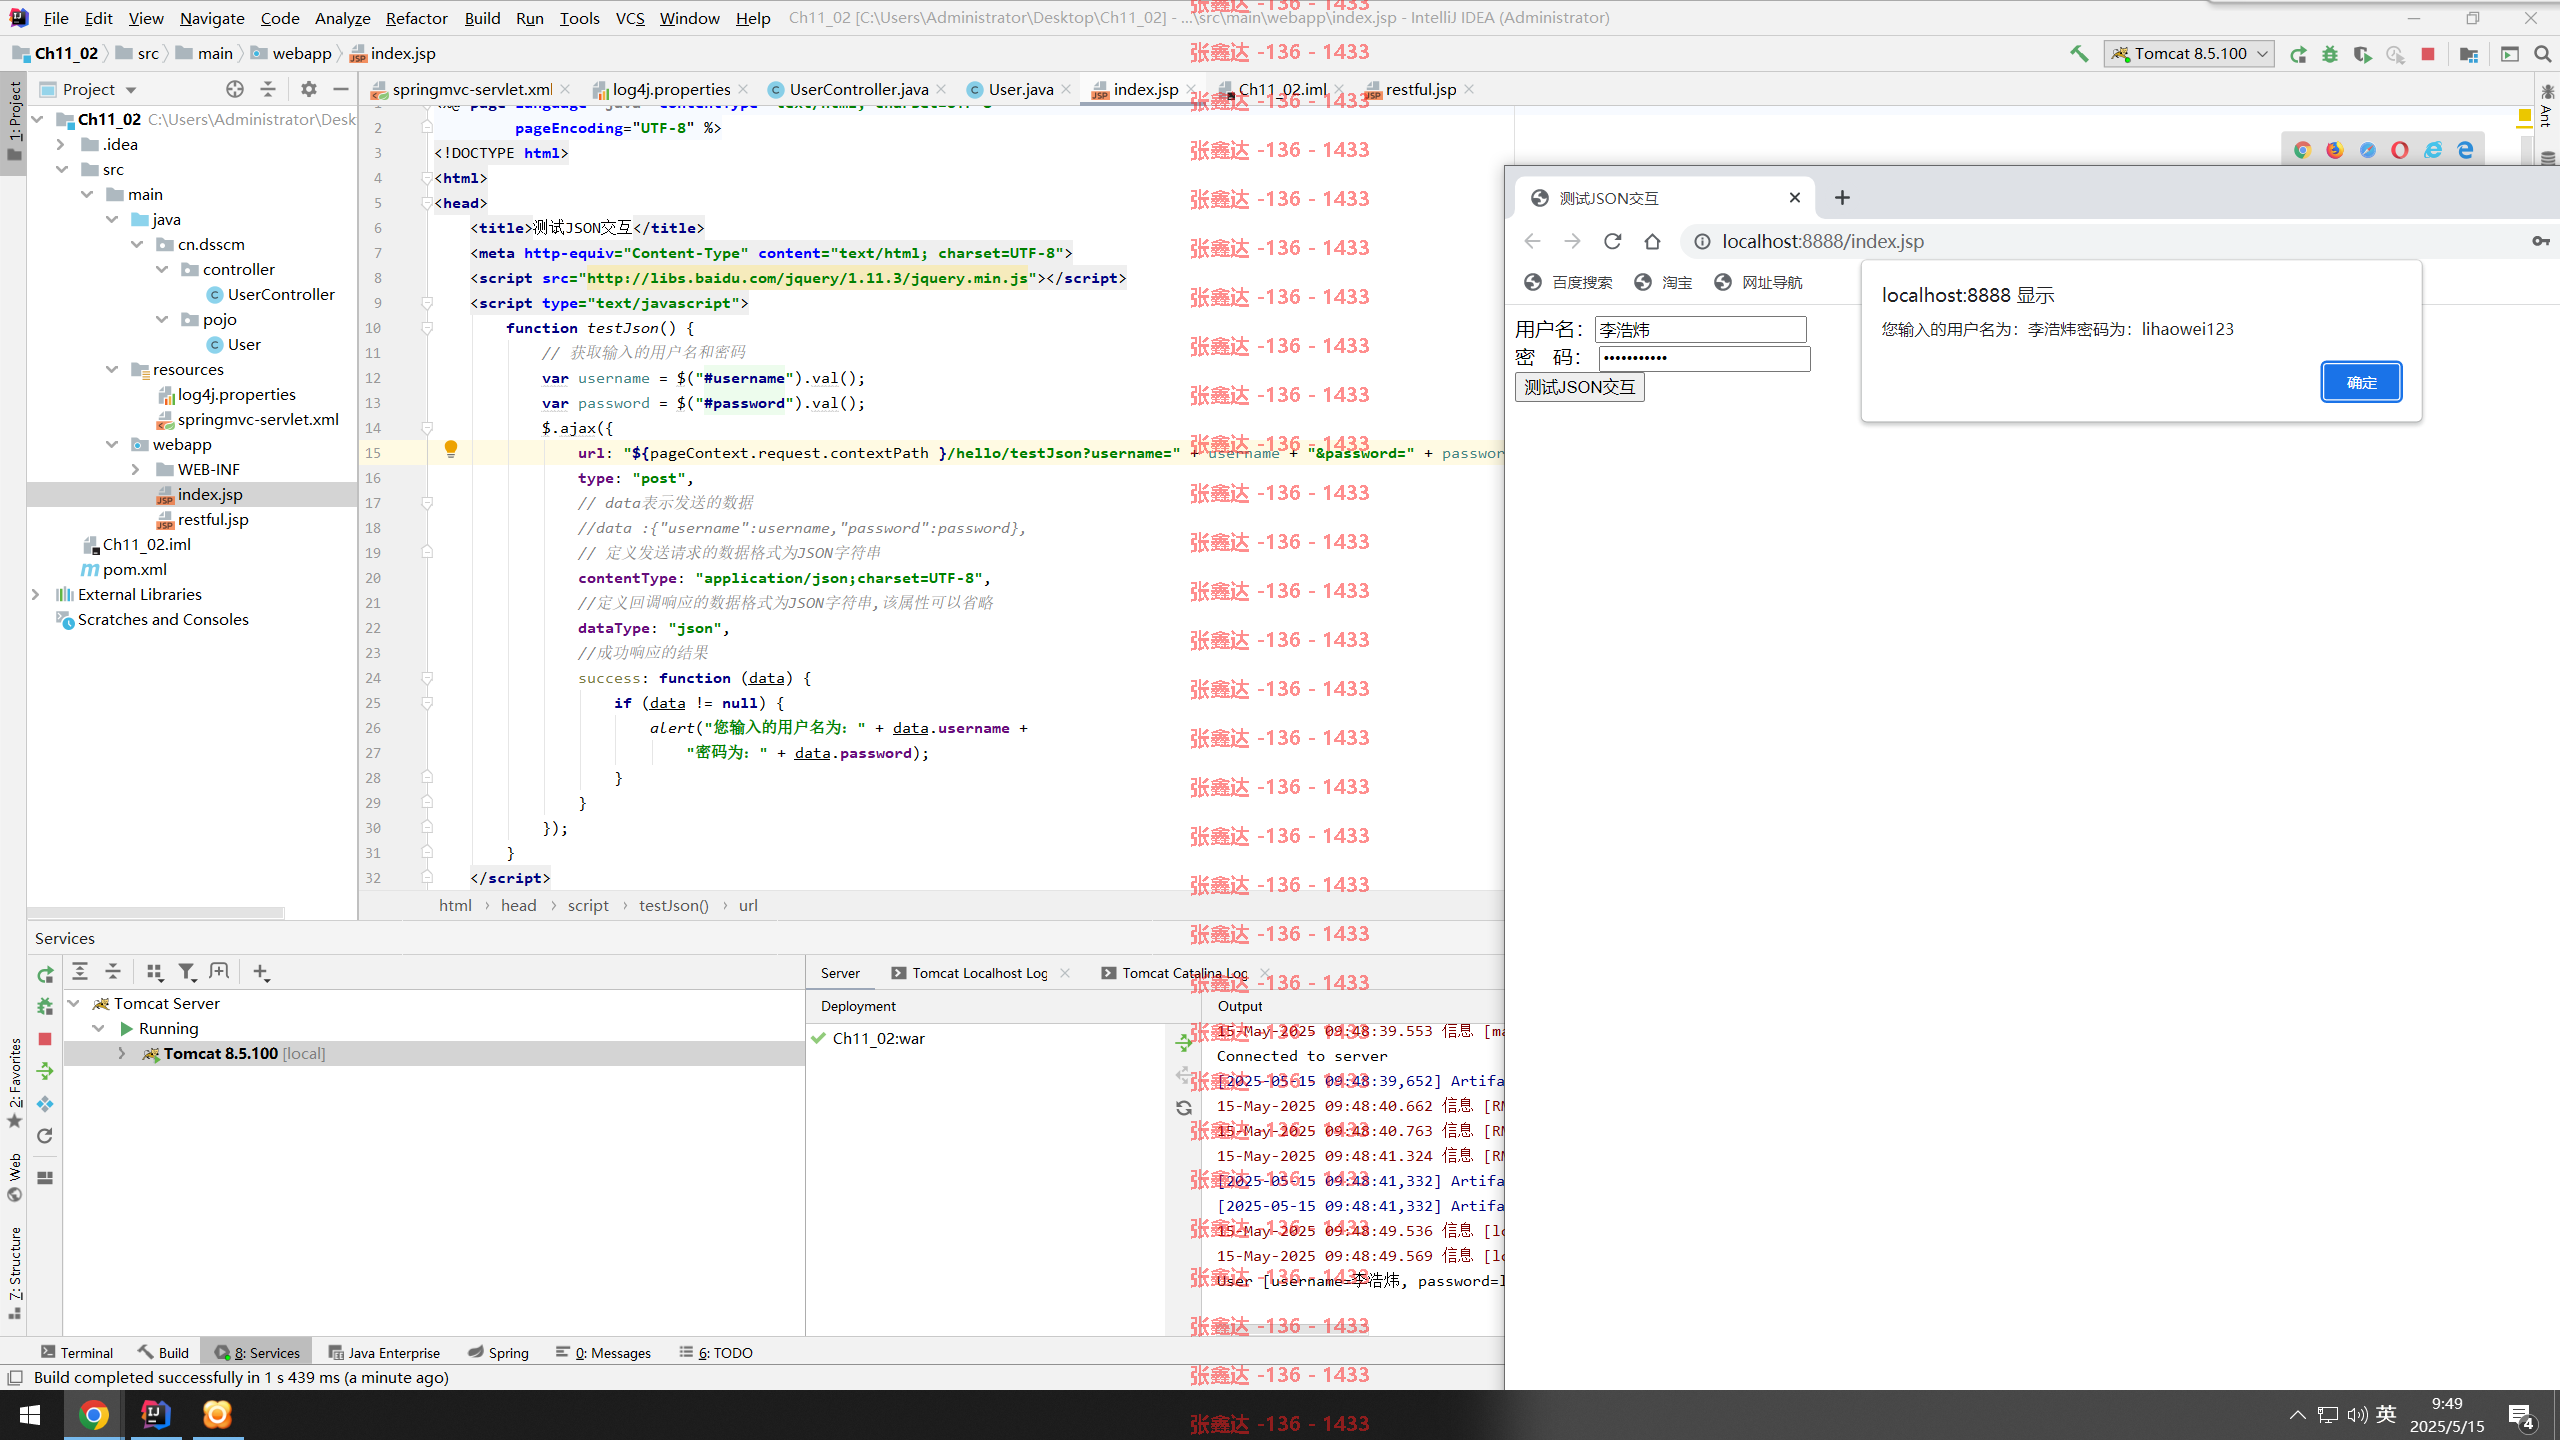Click 网址导航 bookmark in Chrome
Screen dimensions: 2560x1440
click(x=1759, y=283)
